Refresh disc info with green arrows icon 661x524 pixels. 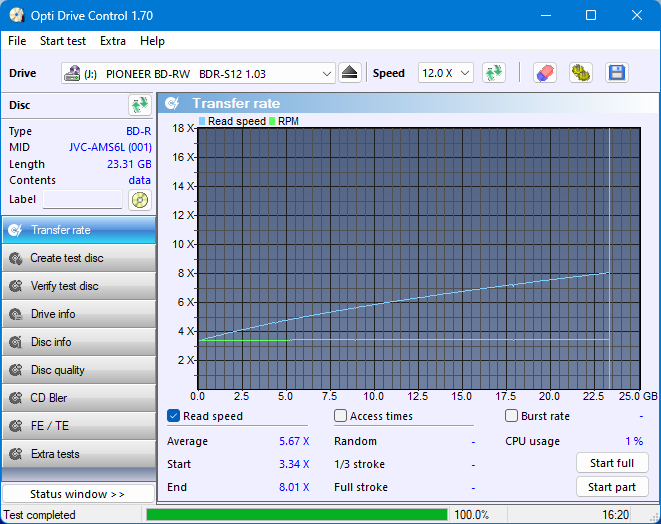click(139, 105)
